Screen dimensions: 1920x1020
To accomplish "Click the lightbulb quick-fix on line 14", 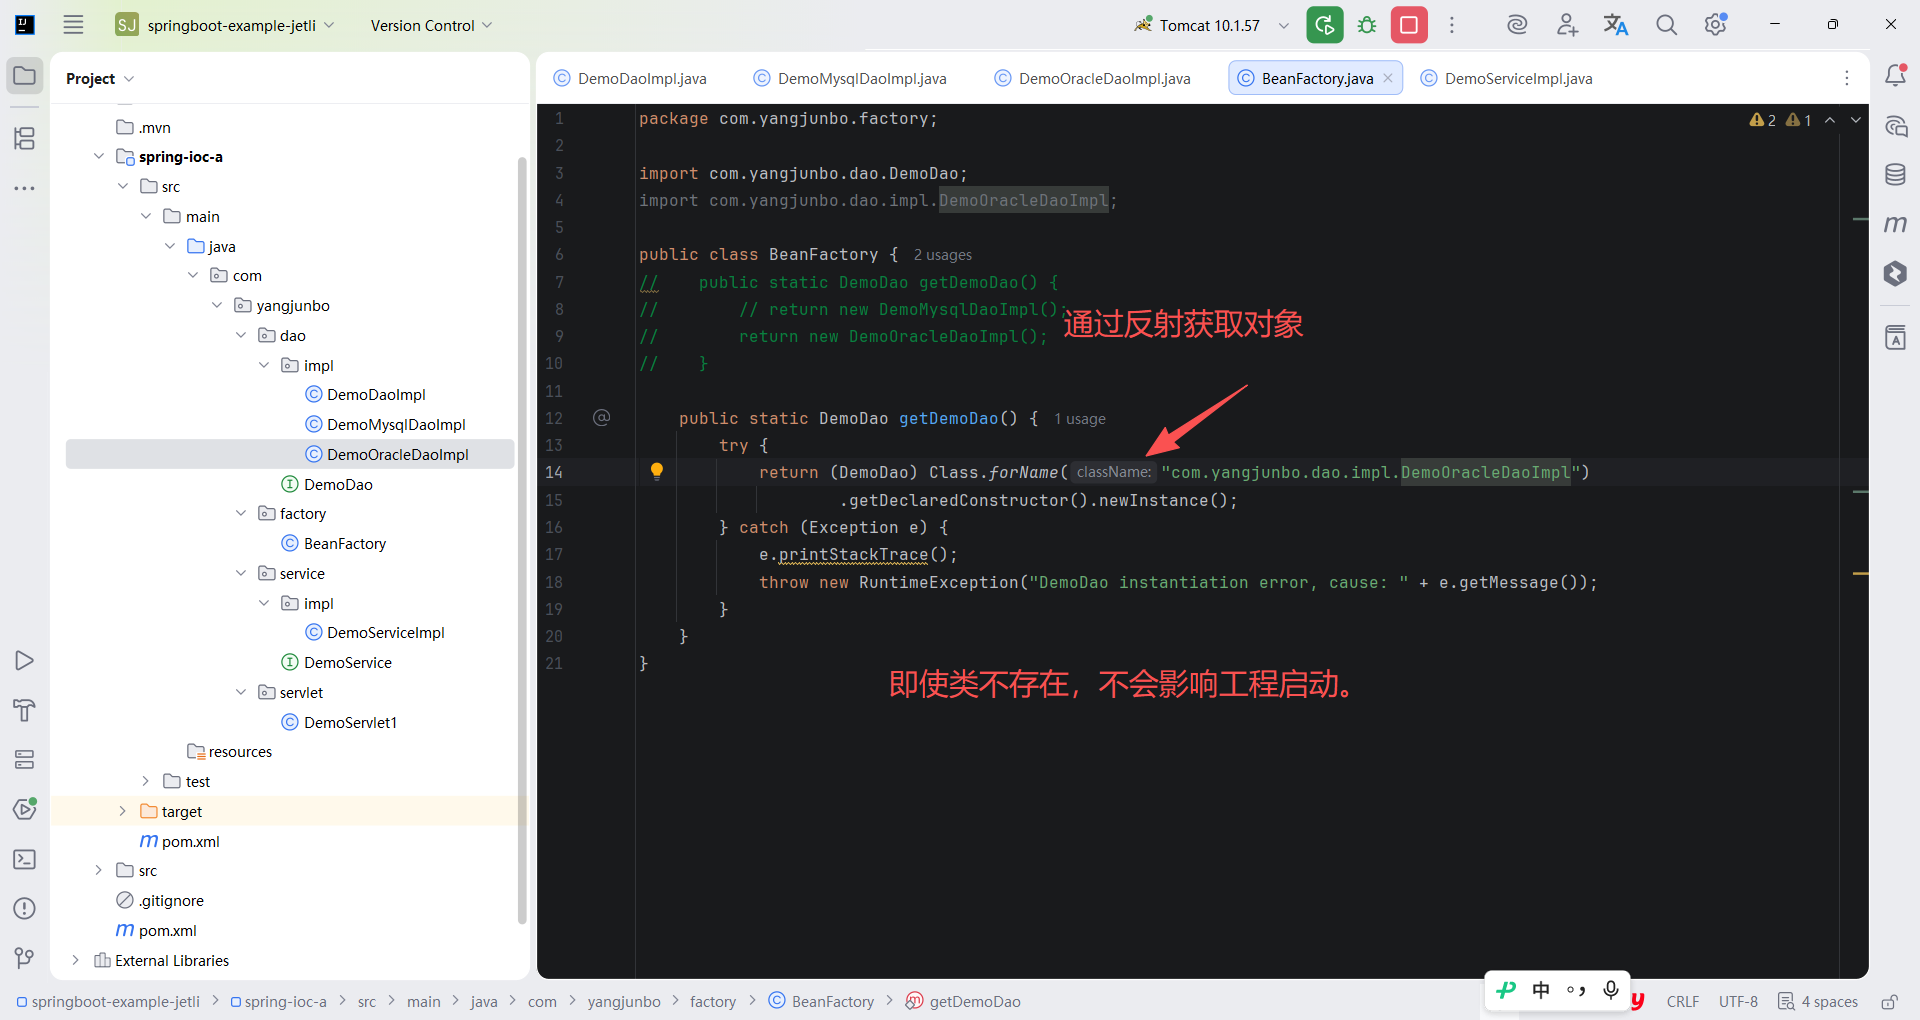I will (x=656, y=471).
